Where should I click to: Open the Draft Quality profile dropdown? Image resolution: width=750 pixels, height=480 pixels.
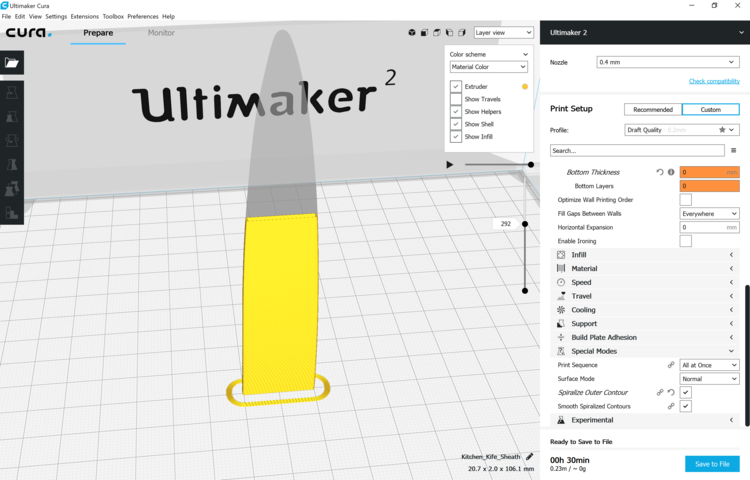pos(682,130)
